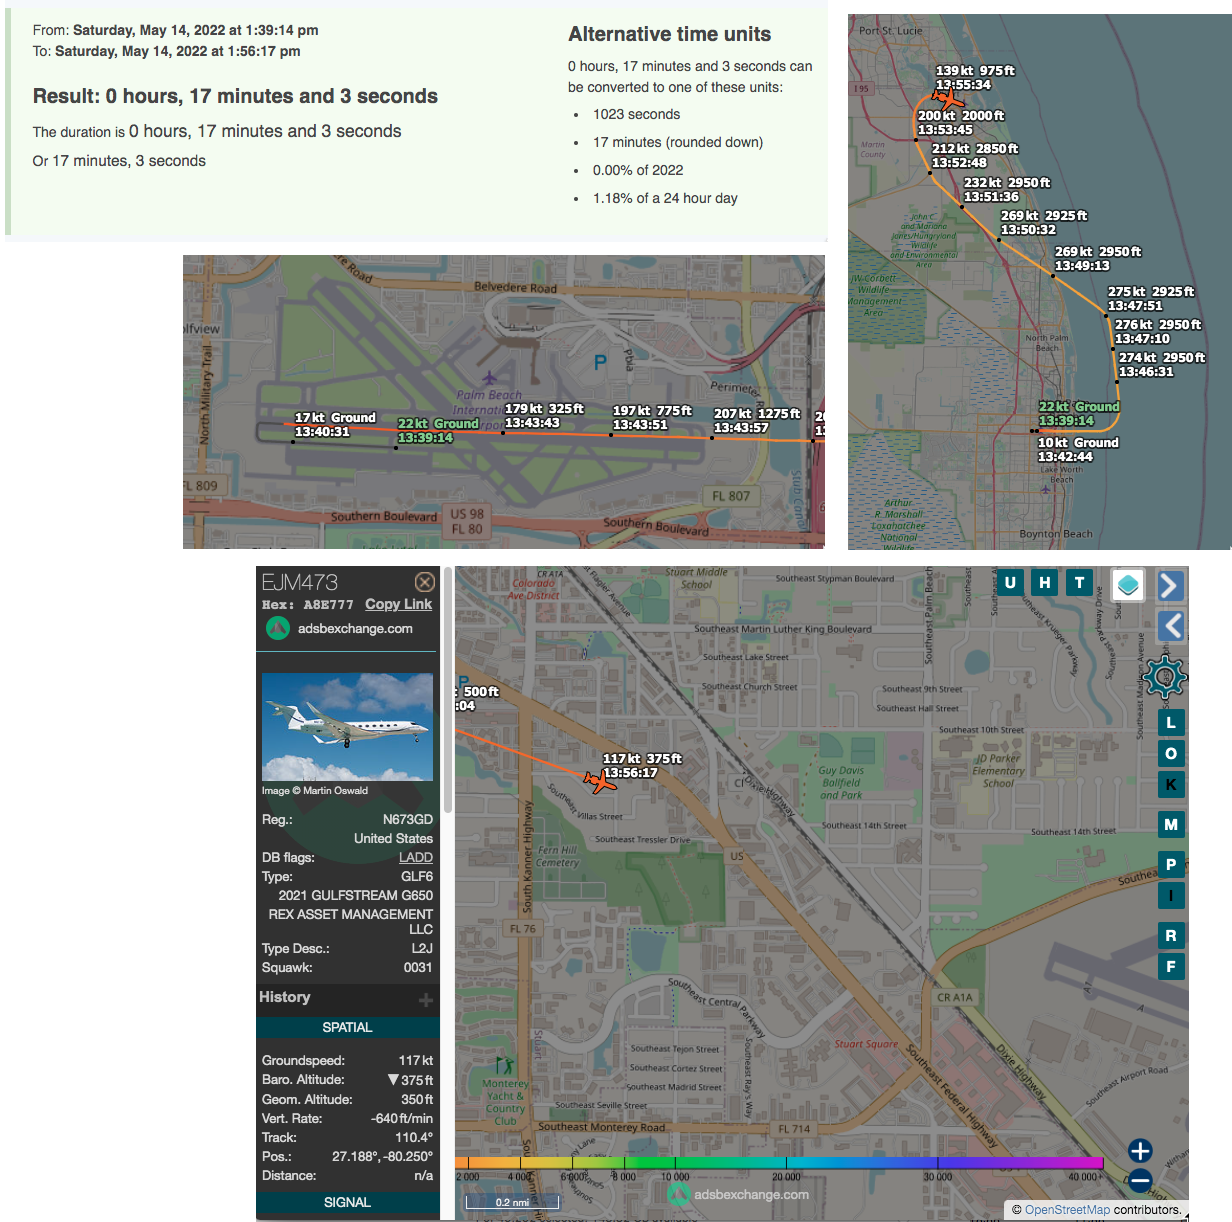The width and height of the screenshot is (1232, 1222).
Task: Zoom out with the minus button
Action: click(x=1140, y=1181)
